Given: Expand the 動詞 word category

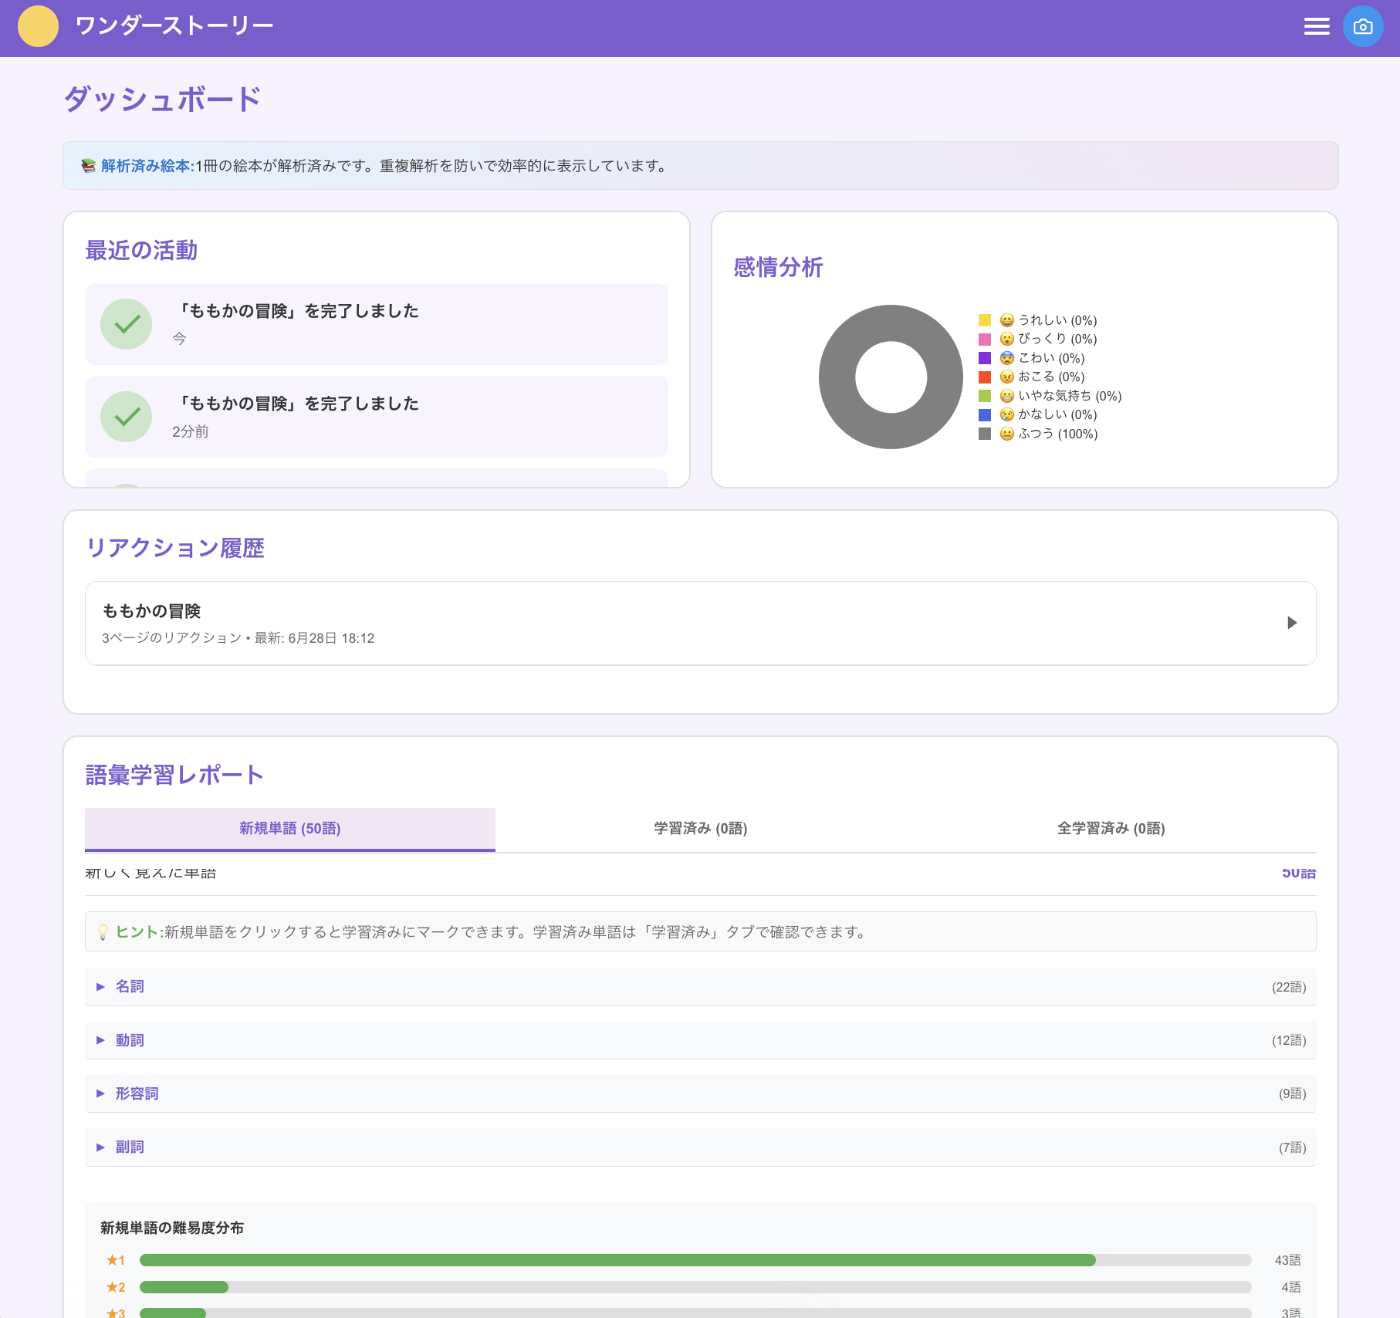Looking at the screenshot, I should (x=700, y=1040).
